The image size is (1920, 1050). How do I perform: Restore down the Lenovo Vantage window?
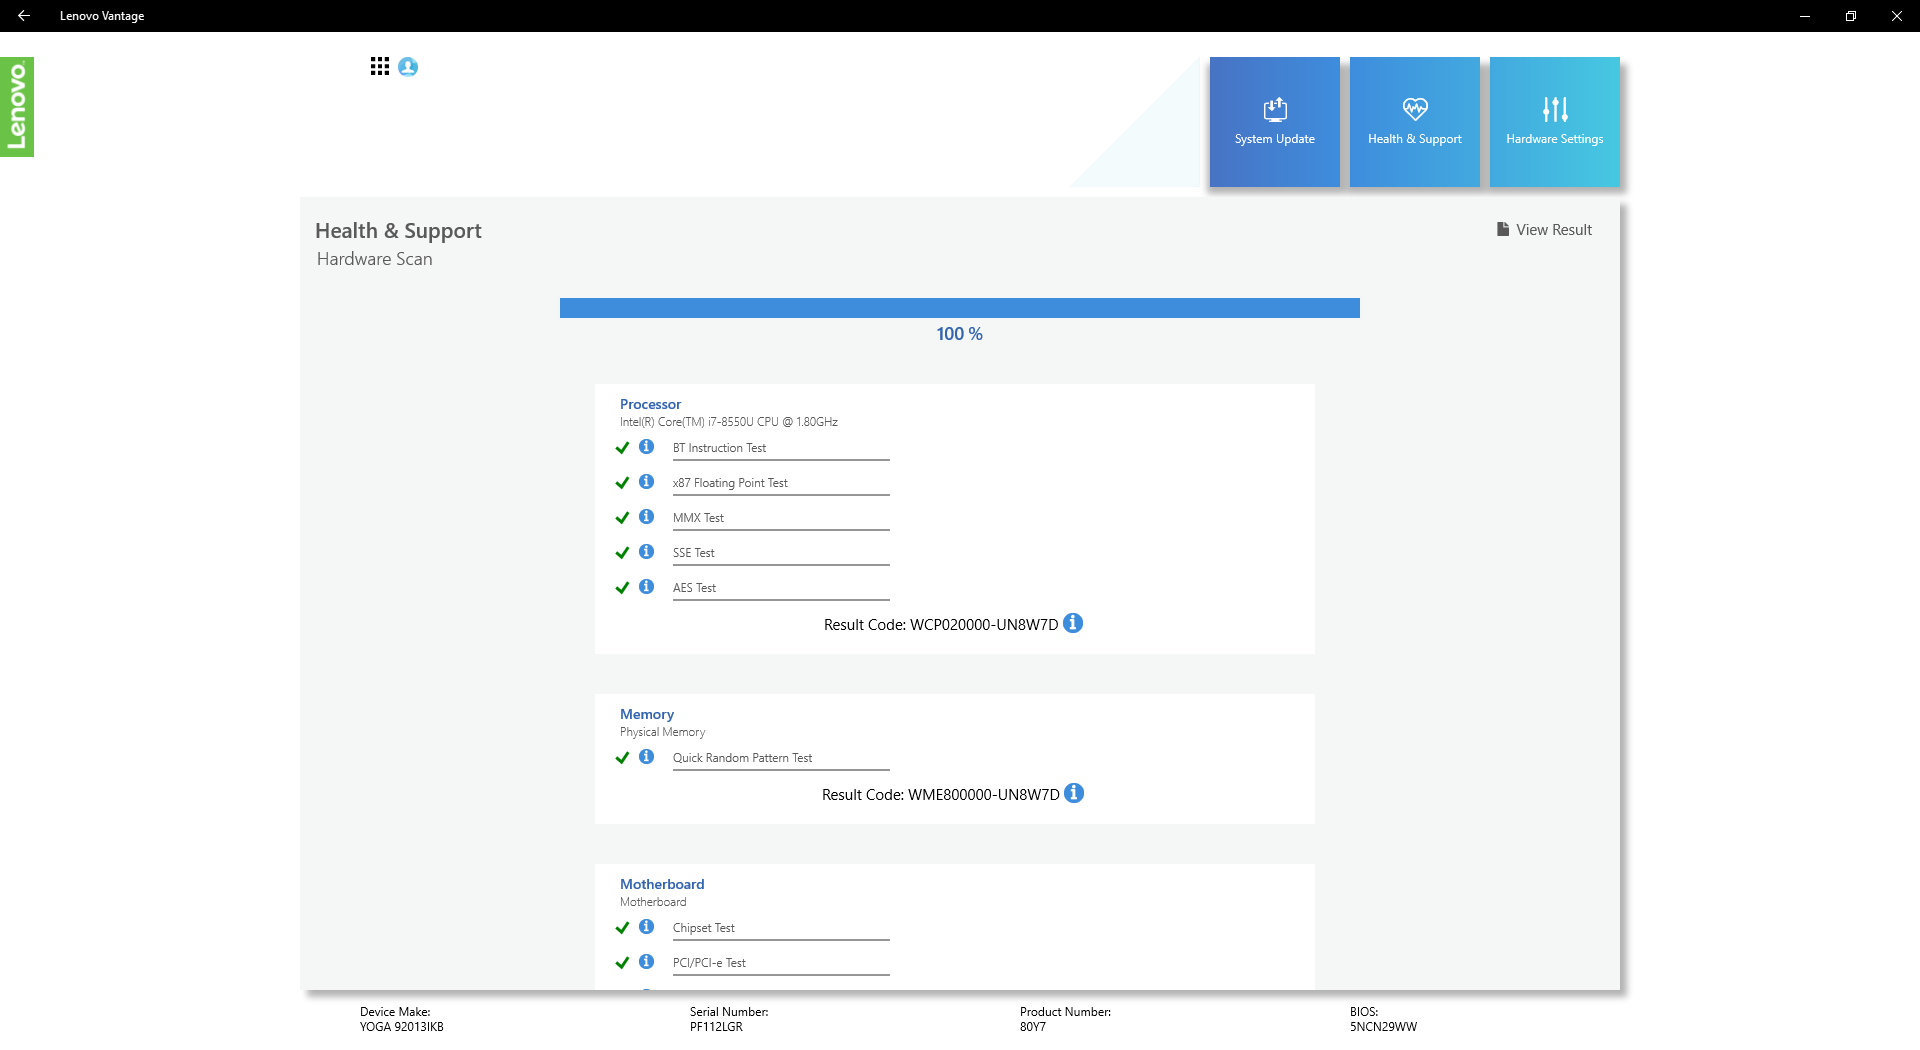click(1851, 16)
